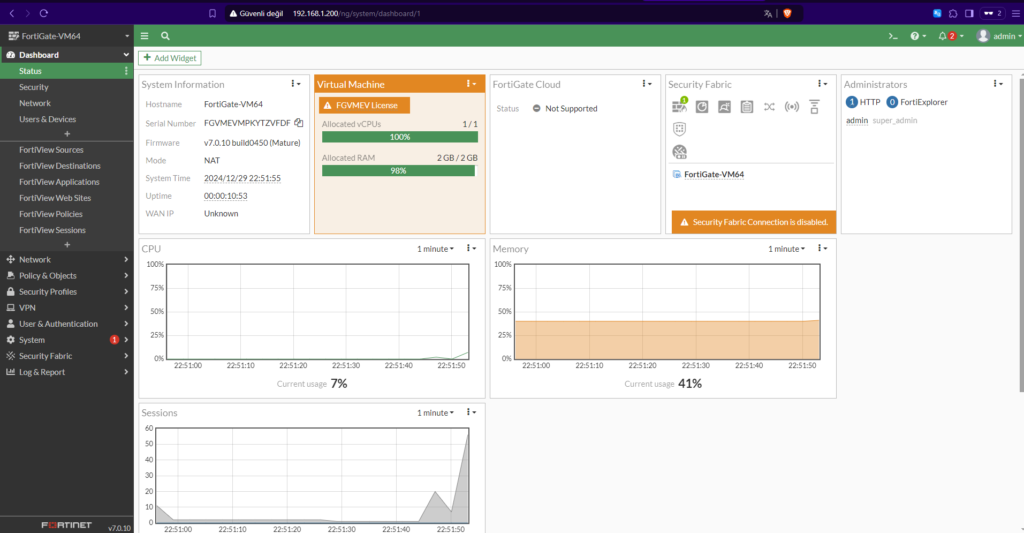Open the CPU widget options menu
This screenshot has width=1024, height=533.
pos(471,248)
